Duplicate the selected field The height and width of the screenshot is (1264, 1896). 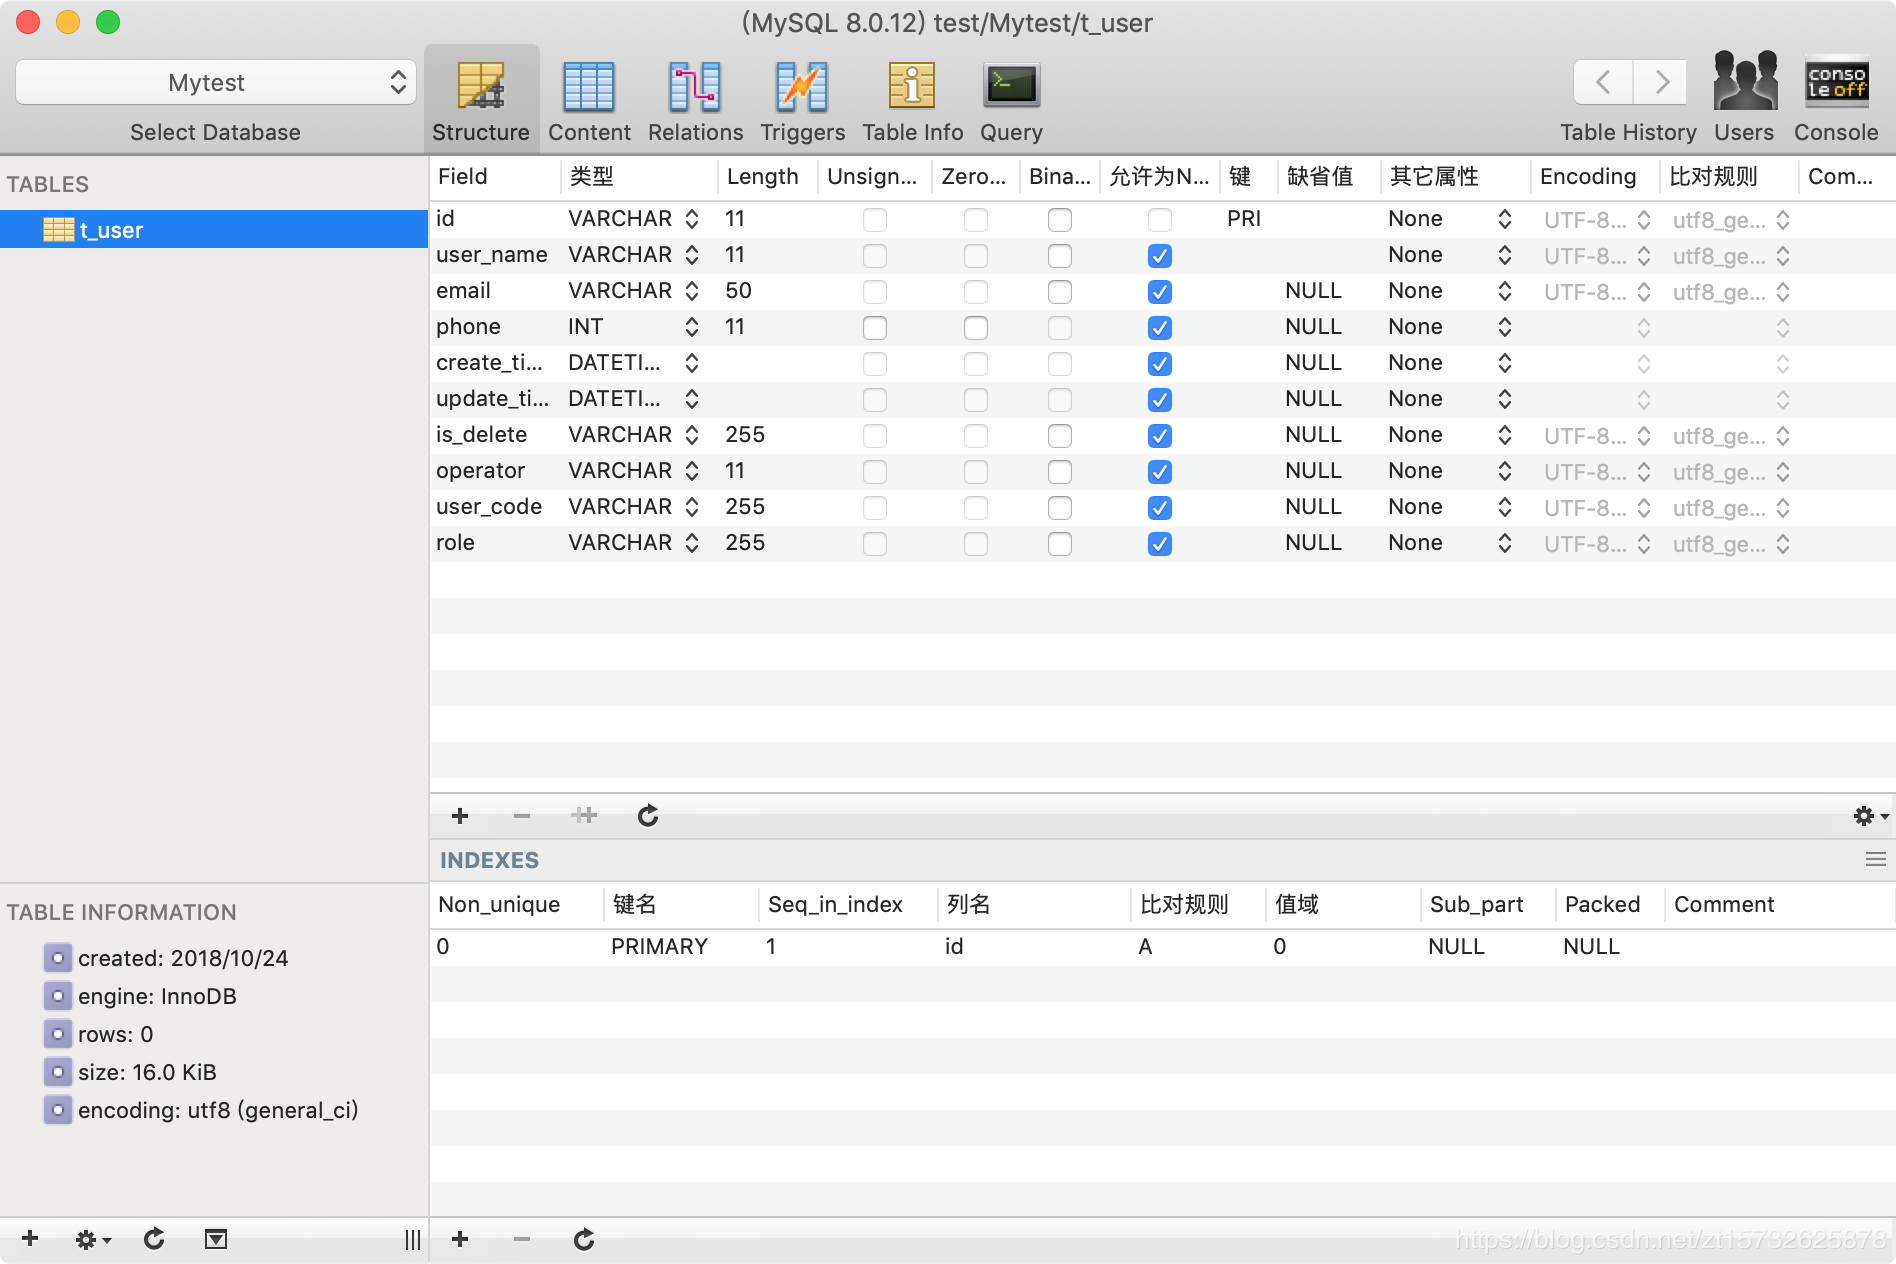(x=584, y=816)
